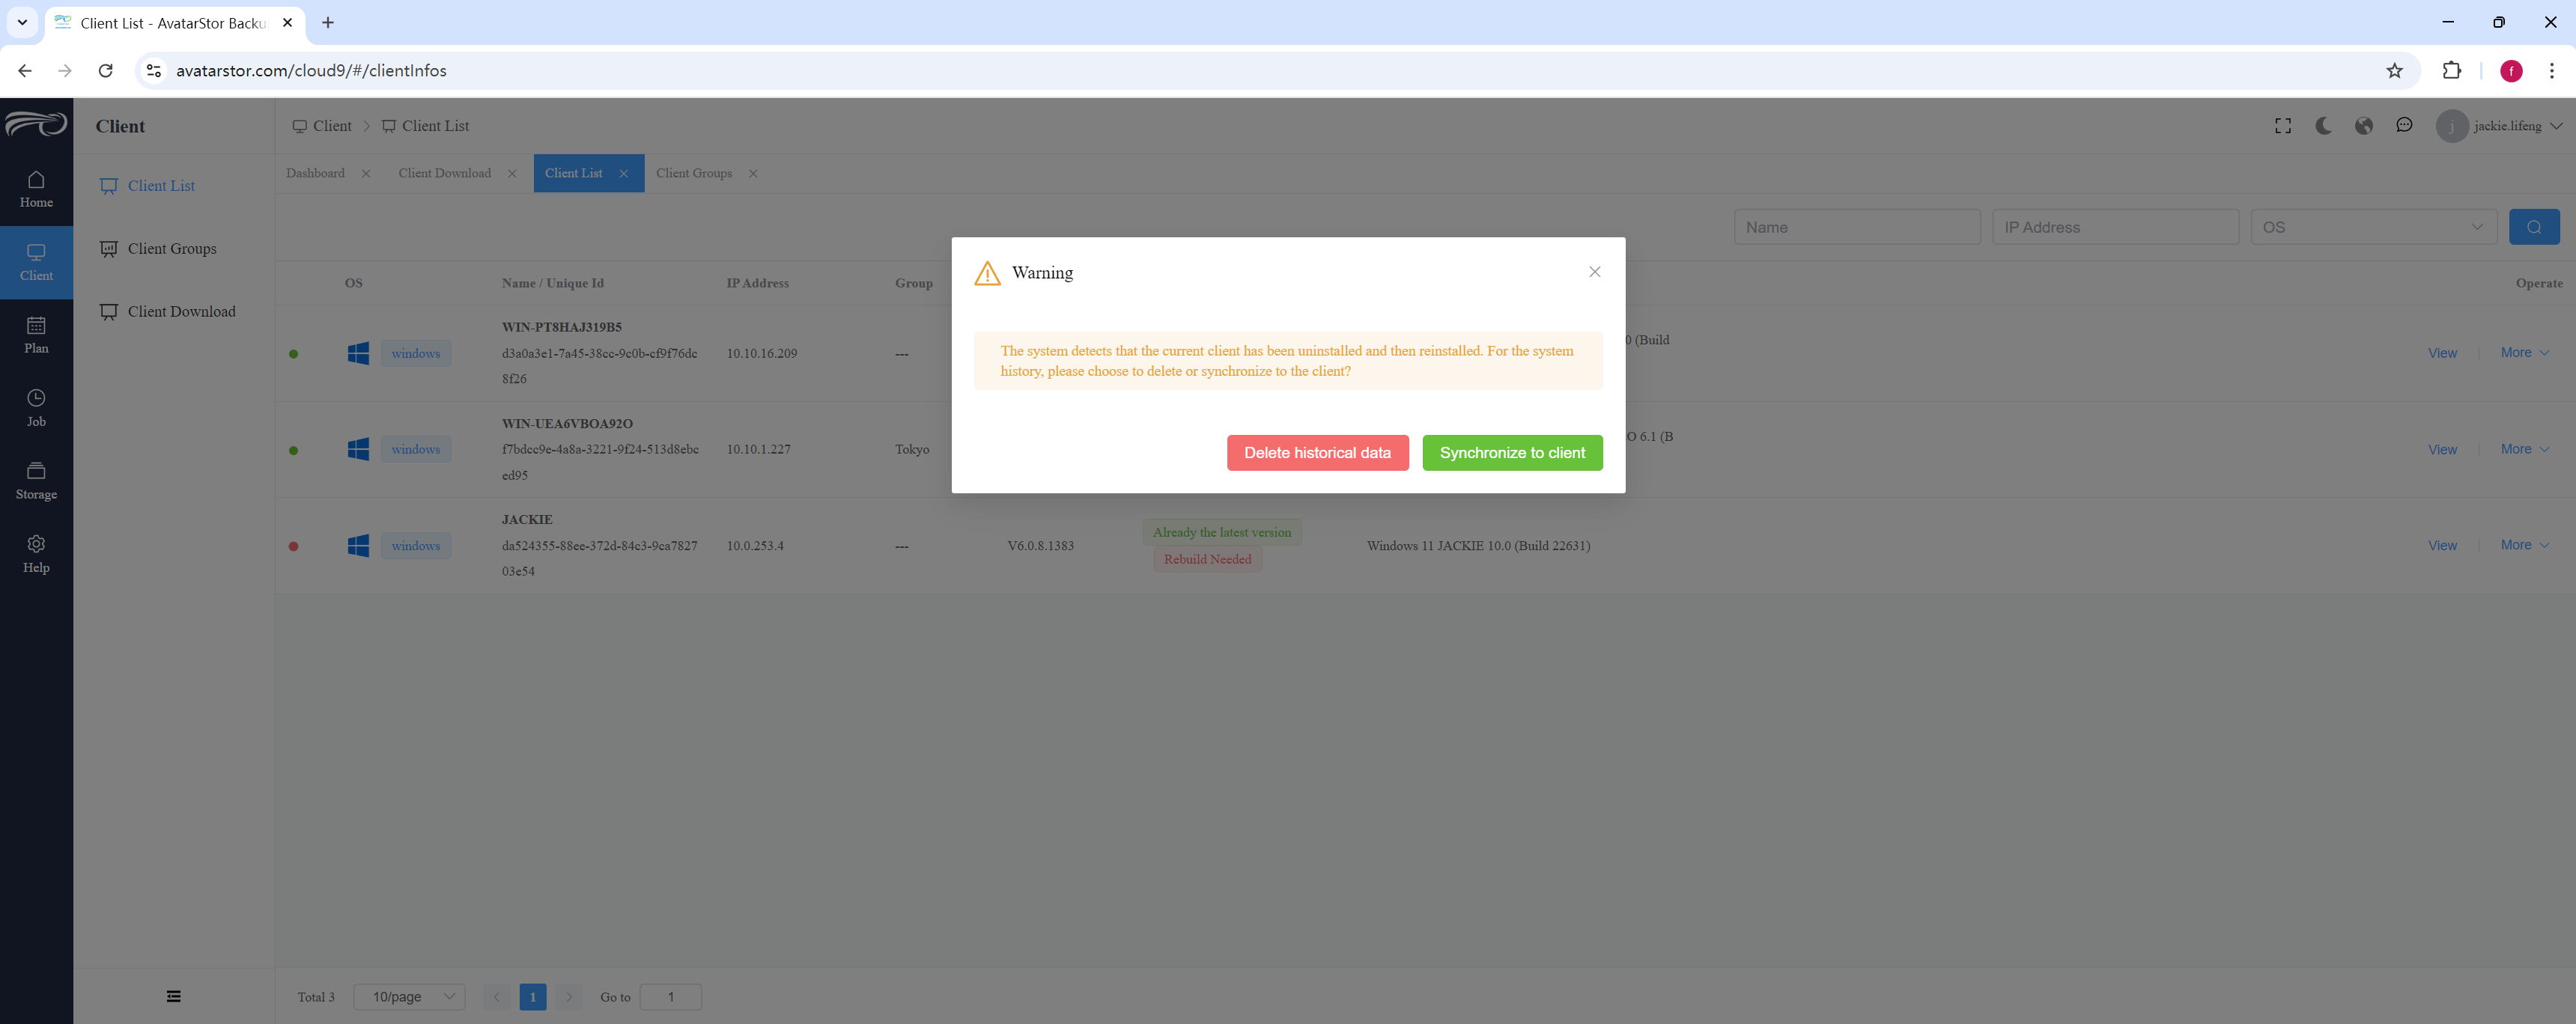Switch to dark mode moon icon
2576x1024 pixels.
[x=2323, y=126]
